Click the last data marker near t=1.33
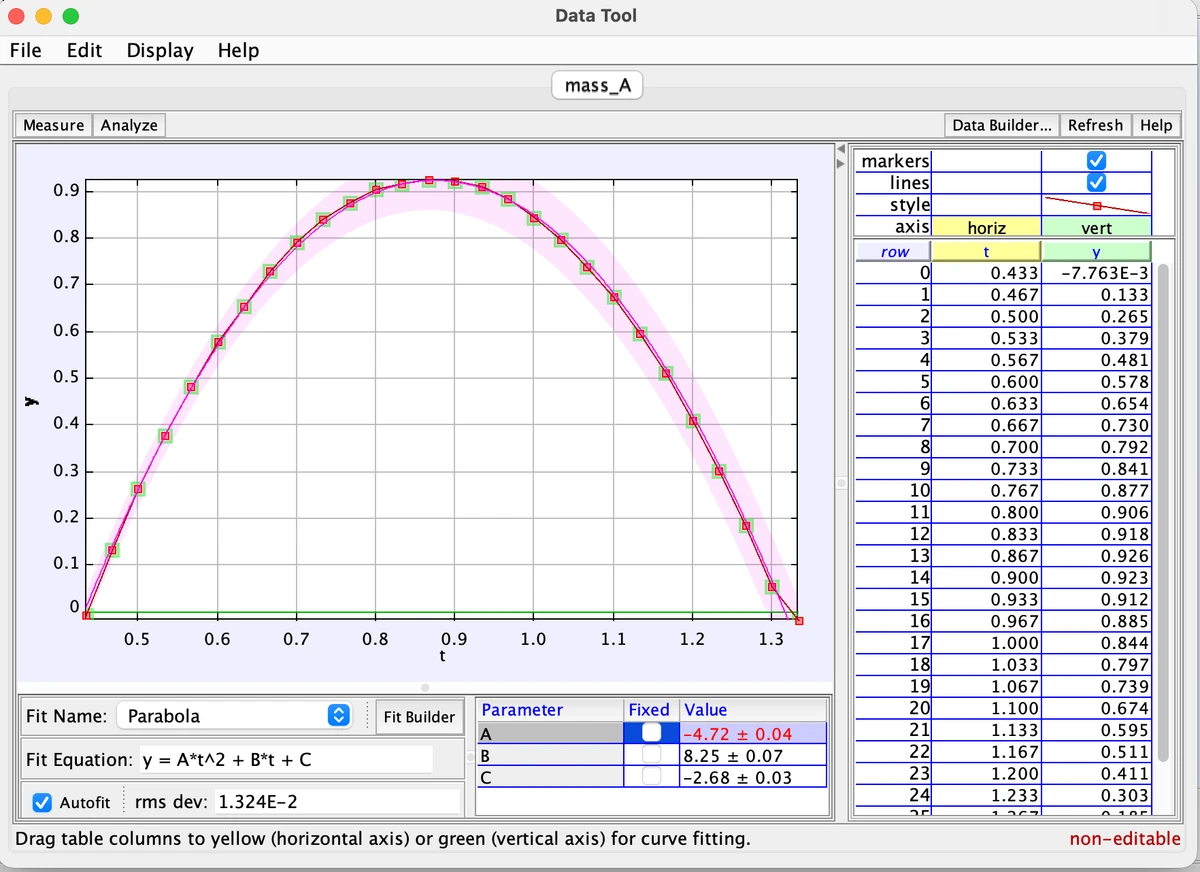The width and height of the screenshot is (1200, 872). coord(798,620)
